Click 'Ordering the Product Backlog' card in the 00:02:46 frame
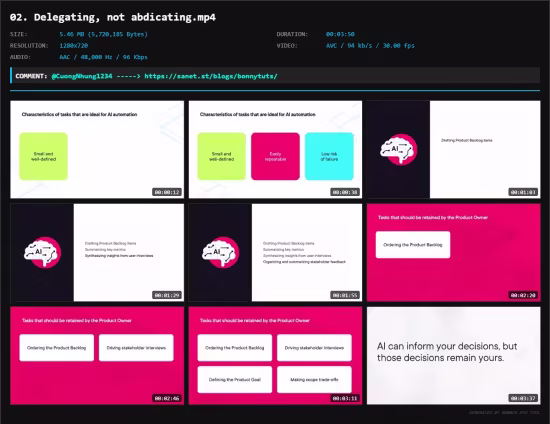This screenshot has width=550, height=424. point(56,348)
